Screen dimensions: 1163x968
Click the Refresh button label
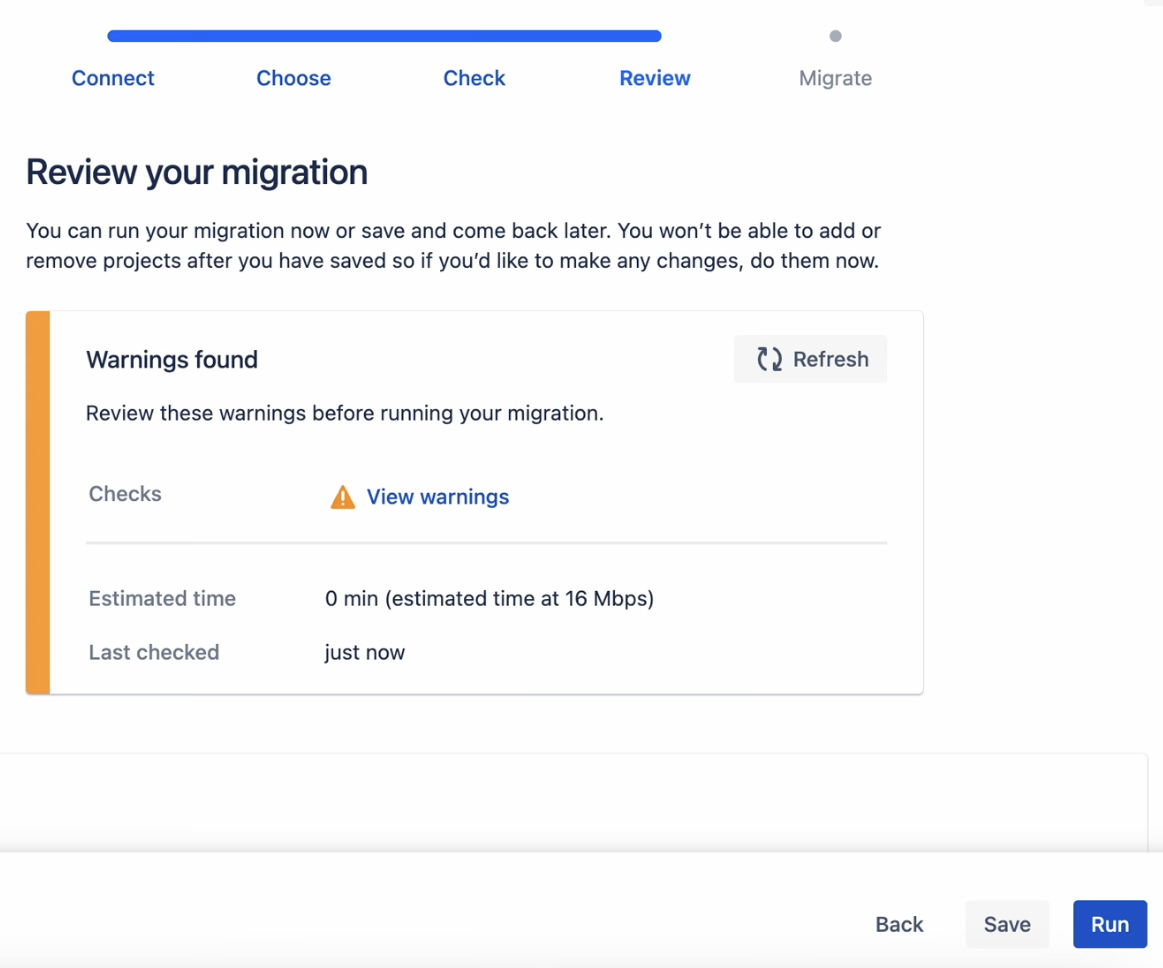click(830, 359)
